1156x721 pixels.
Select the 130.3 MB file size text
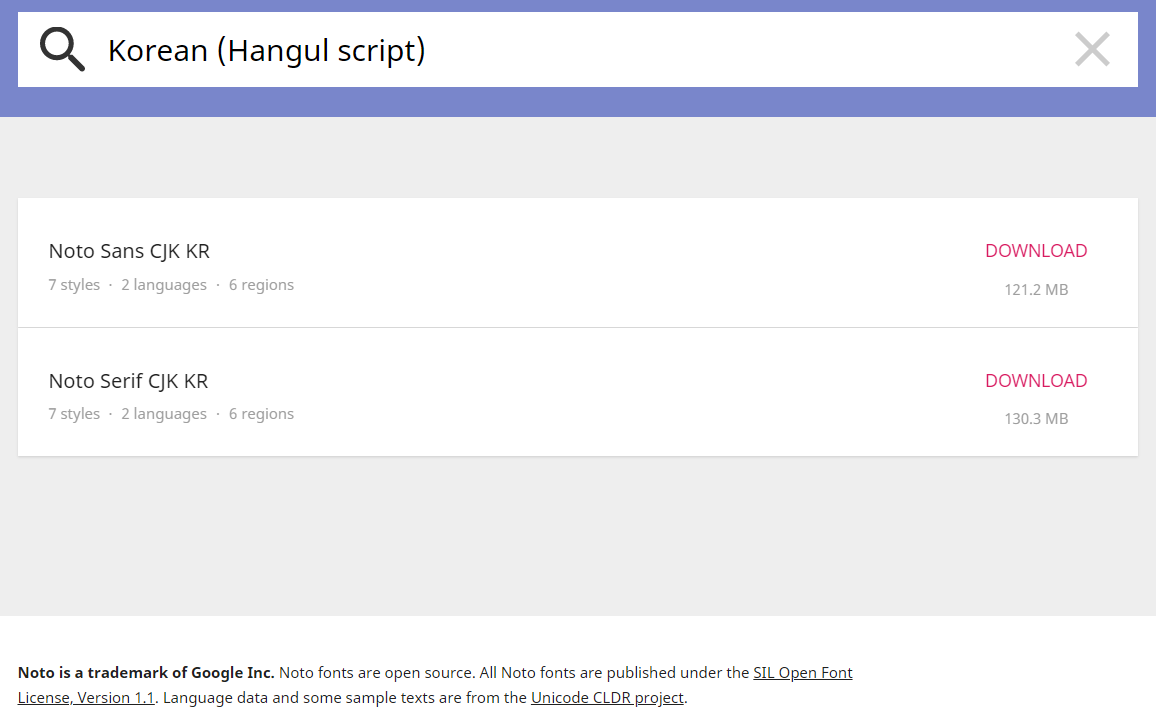1036,419
